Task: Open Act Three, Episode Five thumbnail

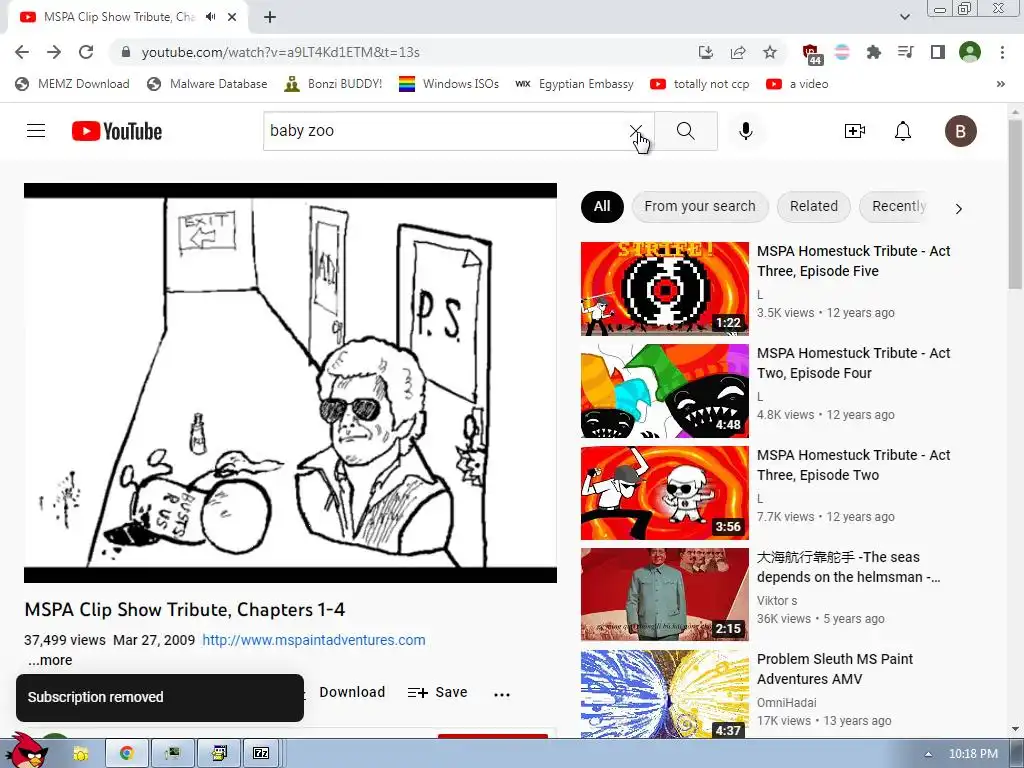Action: [x=665, y=289]
